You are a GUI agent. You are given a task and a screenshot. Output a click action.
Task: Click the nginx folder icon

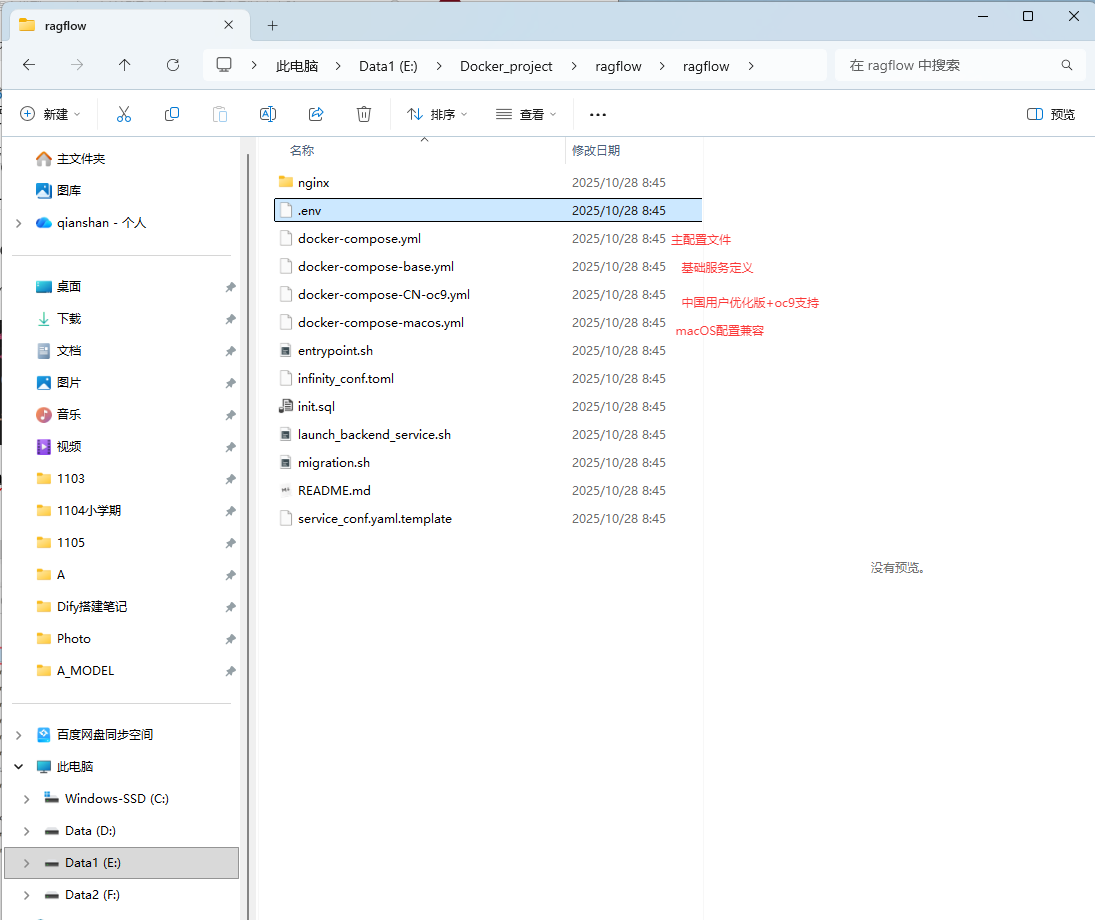click(x=286, y=182)
